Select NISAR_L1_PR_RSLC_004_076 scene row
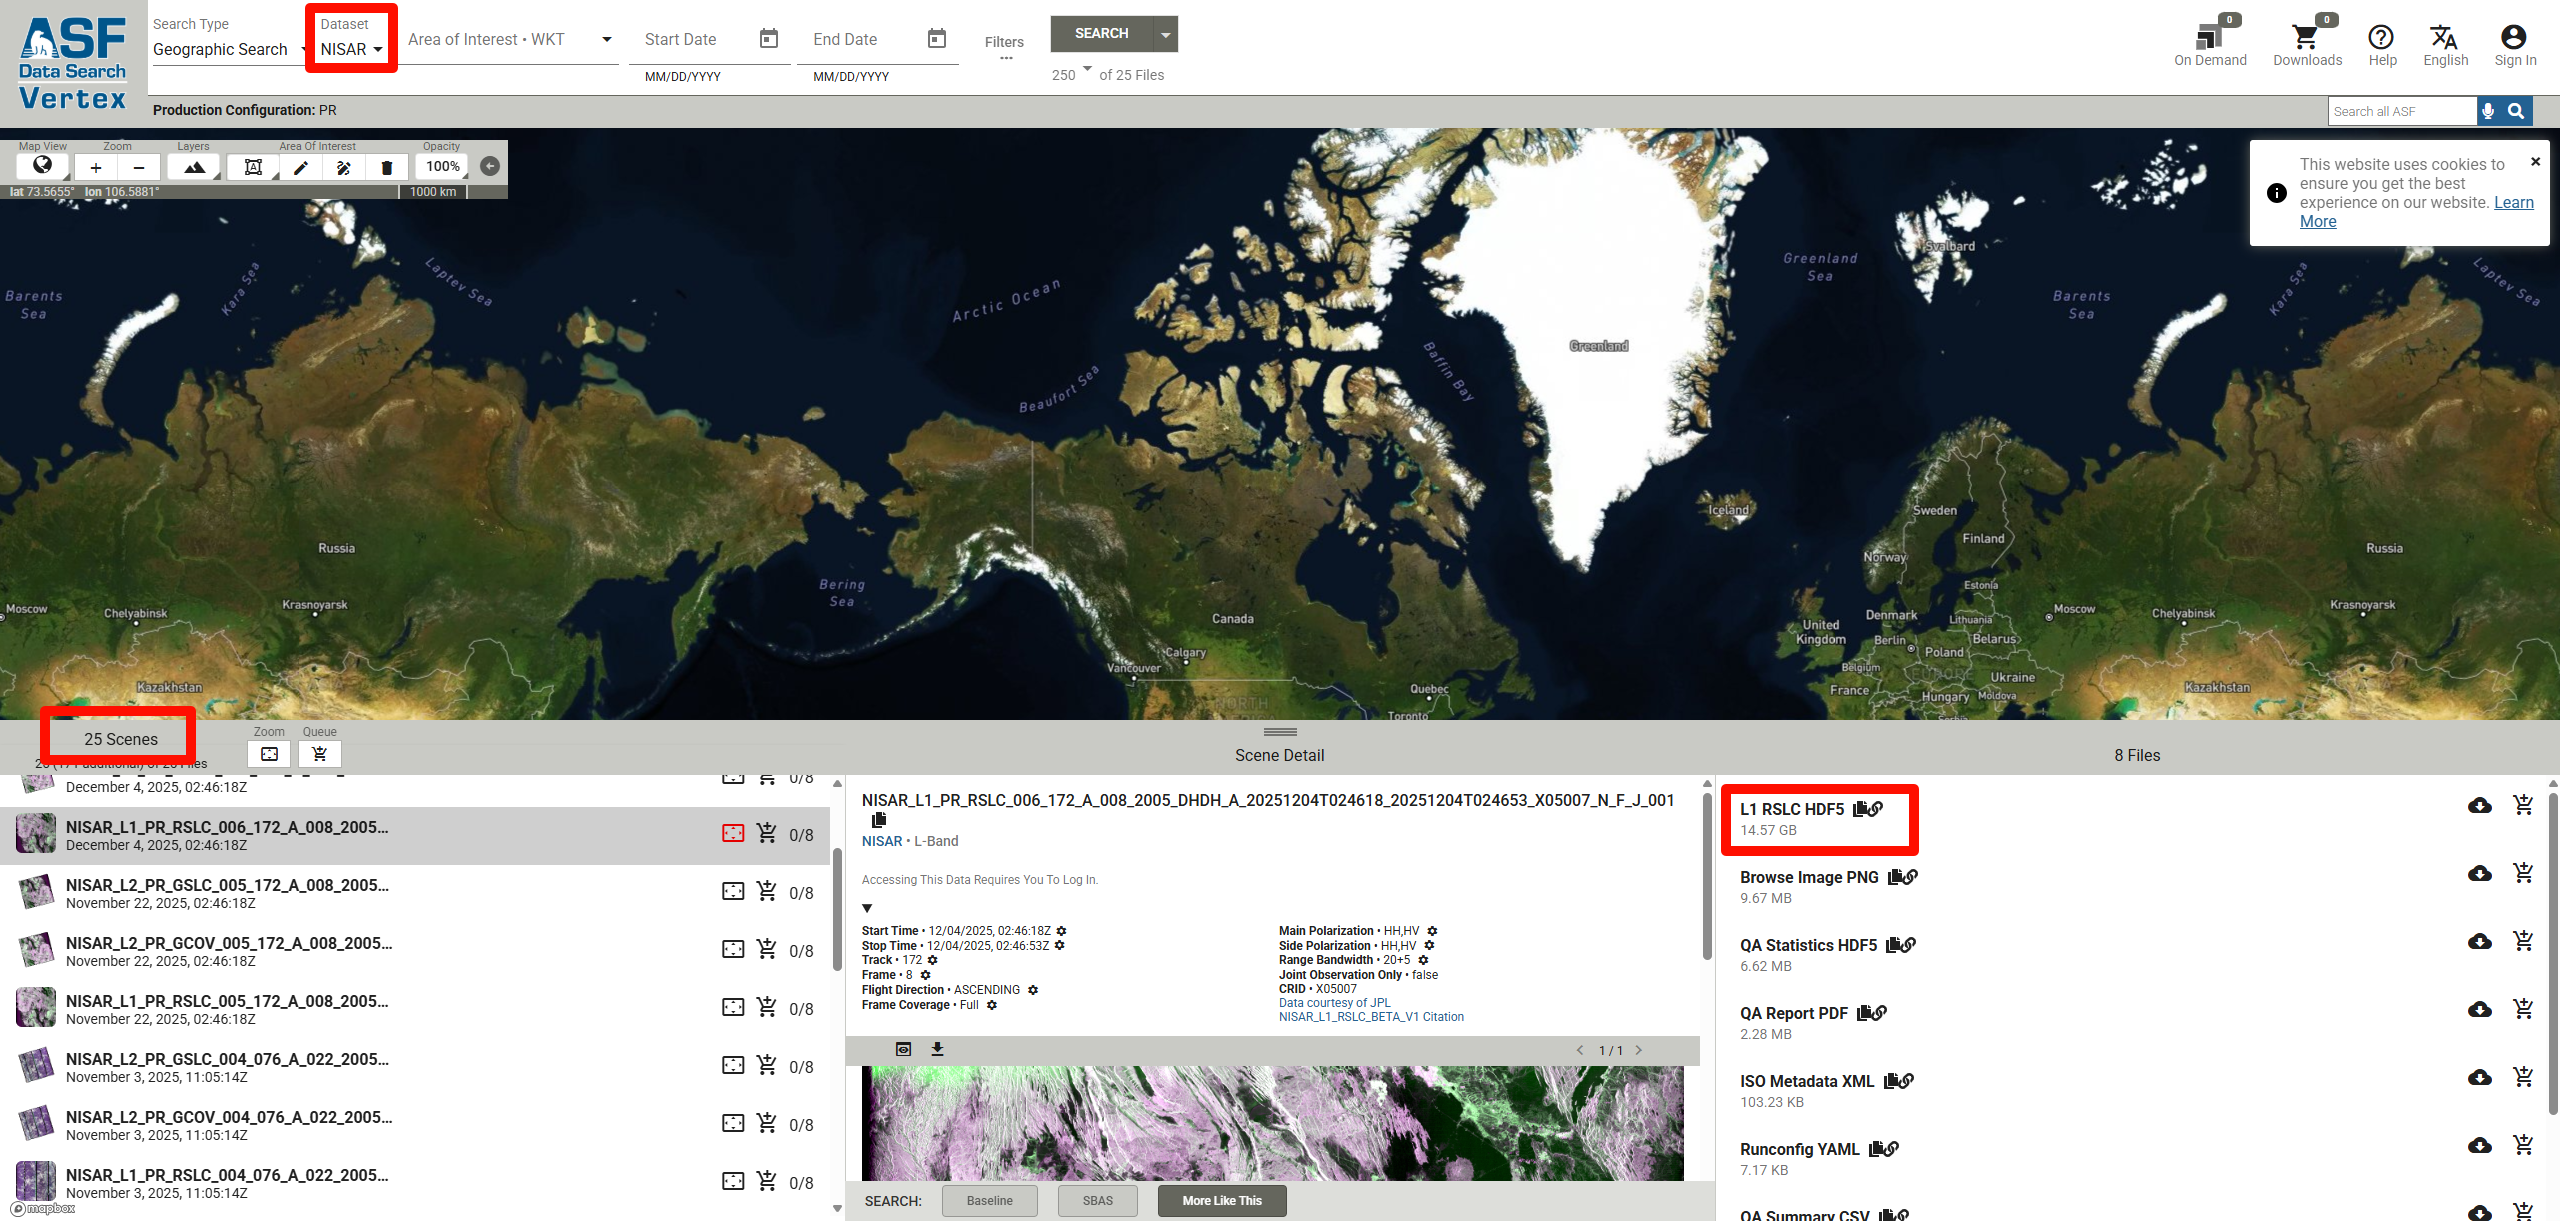The height and width of the screenshot is (1221, 2560). pyautogui.click(x=415, y=1183)
